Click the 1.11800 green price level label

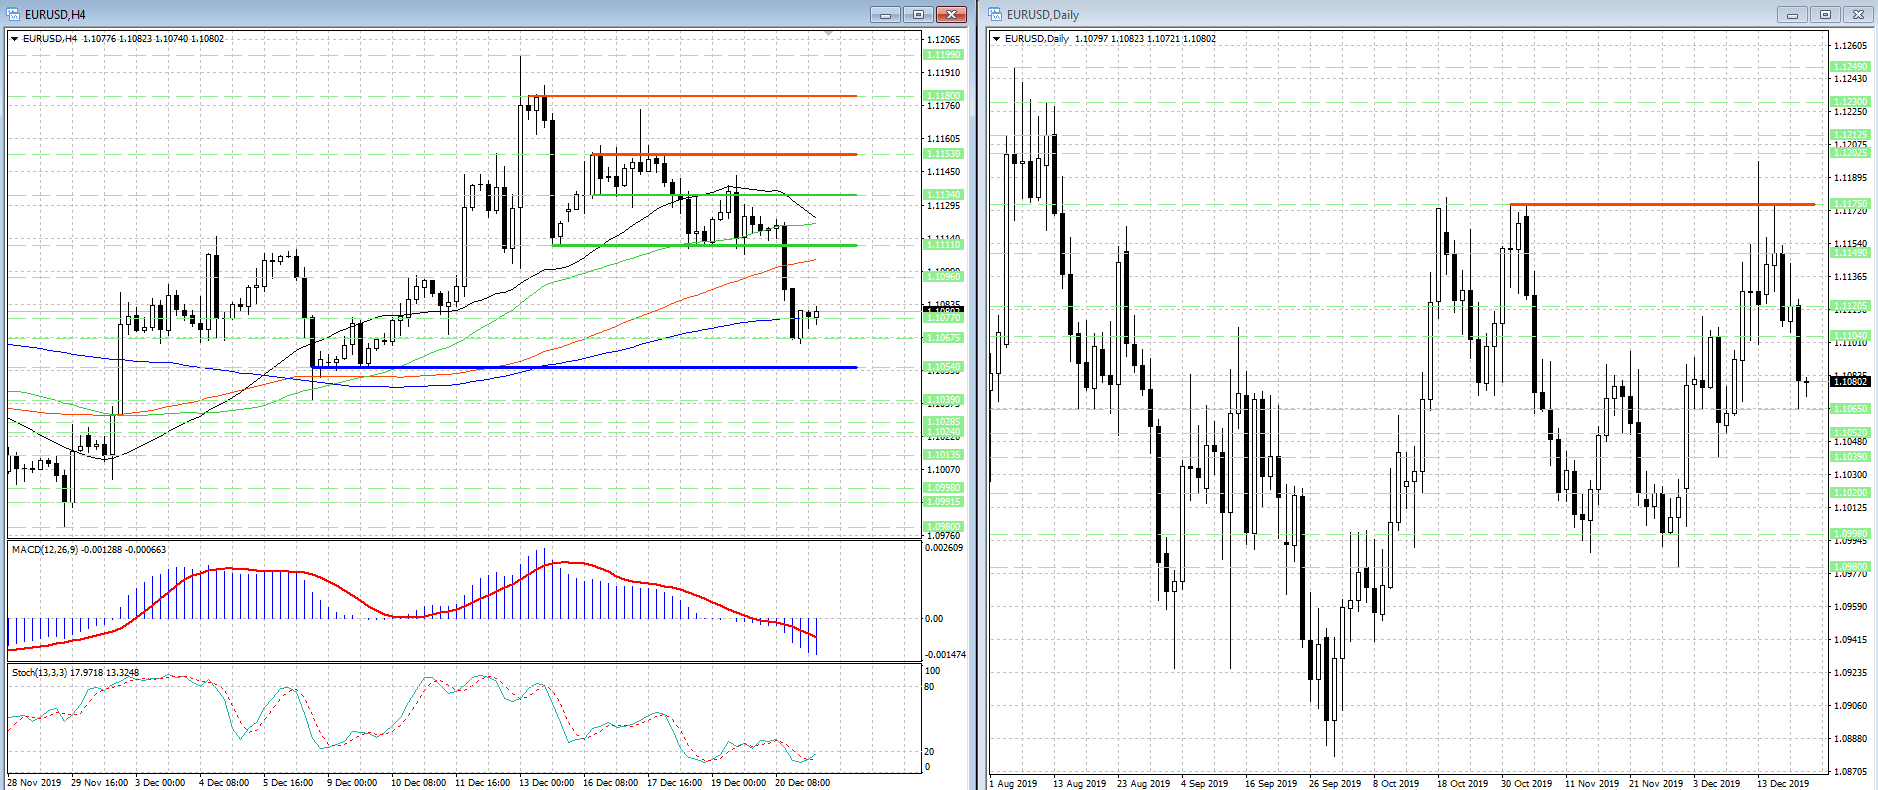[943, 96]
